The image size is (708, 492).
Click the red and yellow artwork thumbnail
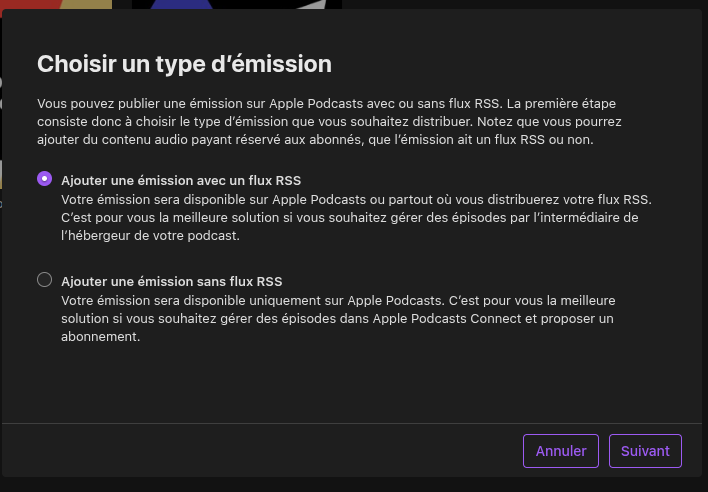click(x=56, y=5)
